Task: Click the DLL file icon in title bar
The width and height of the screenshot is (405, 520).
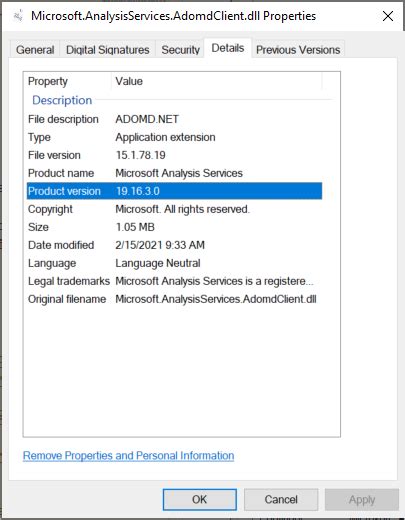Action: point(18,16)
